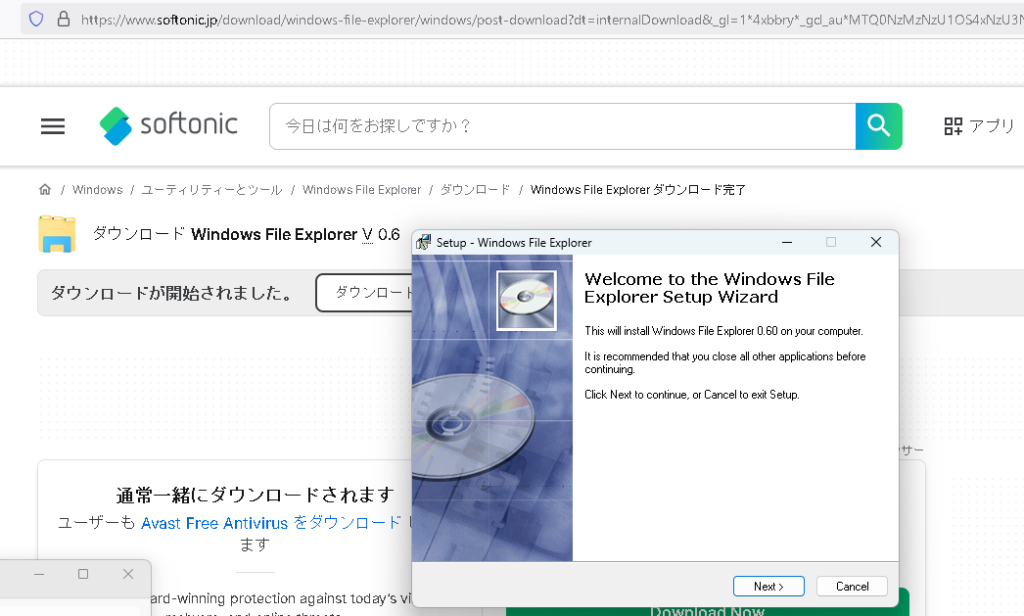Open the ダウンロード breadcrumb link
Screen dimensions: 1024x616
click(x=475, y=189)
